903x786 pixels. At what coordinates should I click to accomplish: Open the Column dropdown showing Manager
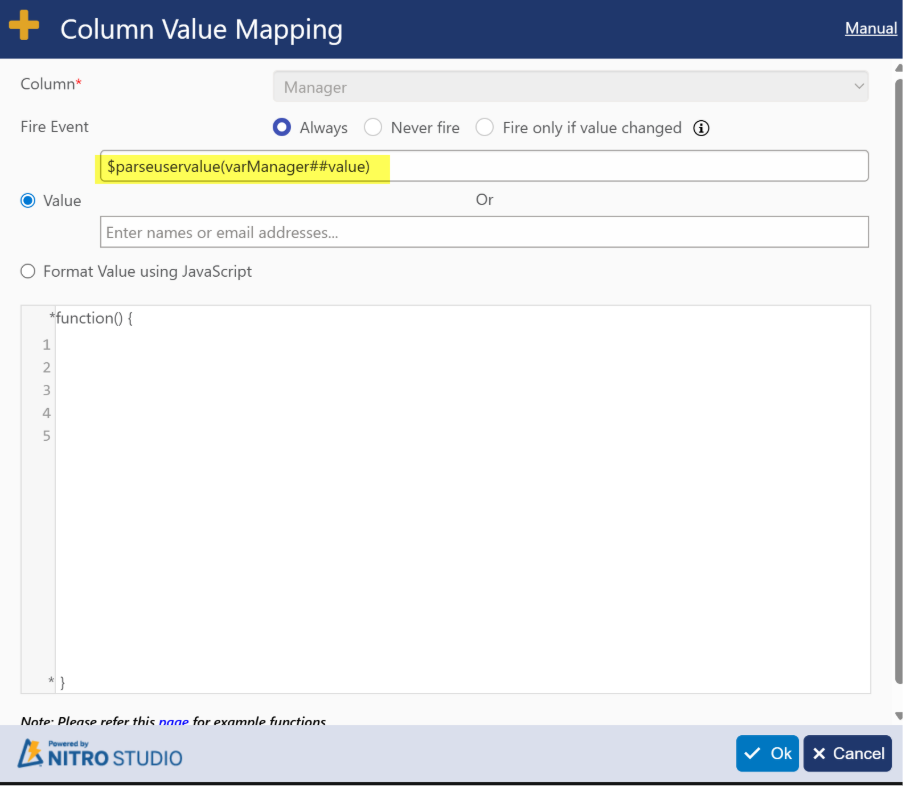point(570,87)
